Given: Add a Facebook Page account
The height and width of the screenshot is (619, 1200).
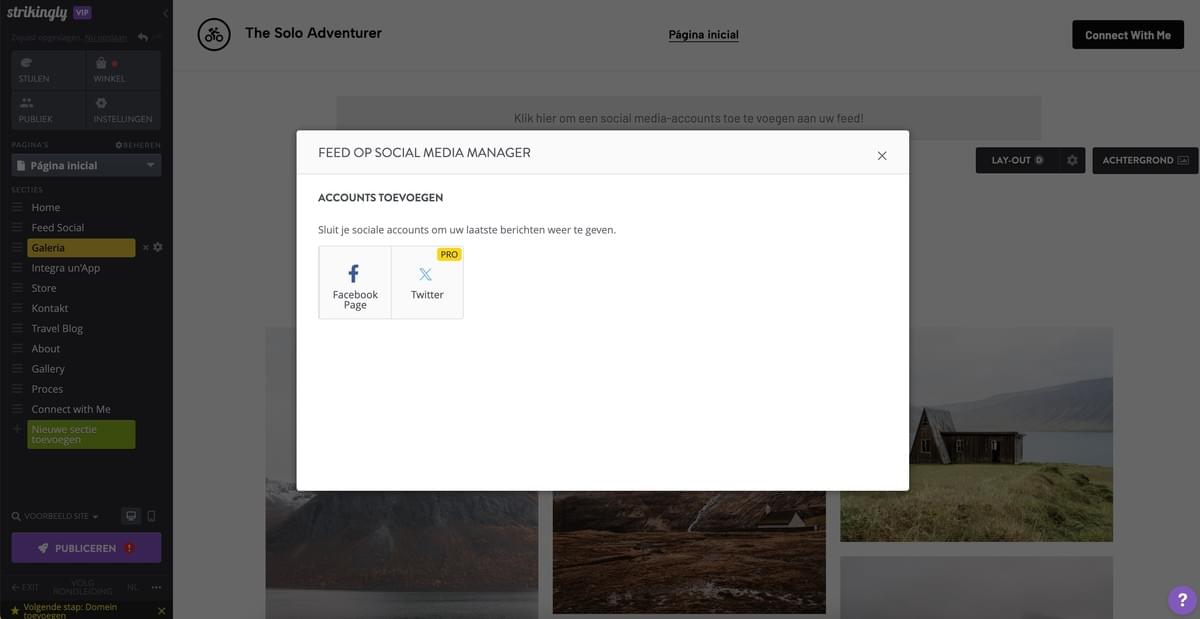Looking at the screenshot, I should (355, 282).
